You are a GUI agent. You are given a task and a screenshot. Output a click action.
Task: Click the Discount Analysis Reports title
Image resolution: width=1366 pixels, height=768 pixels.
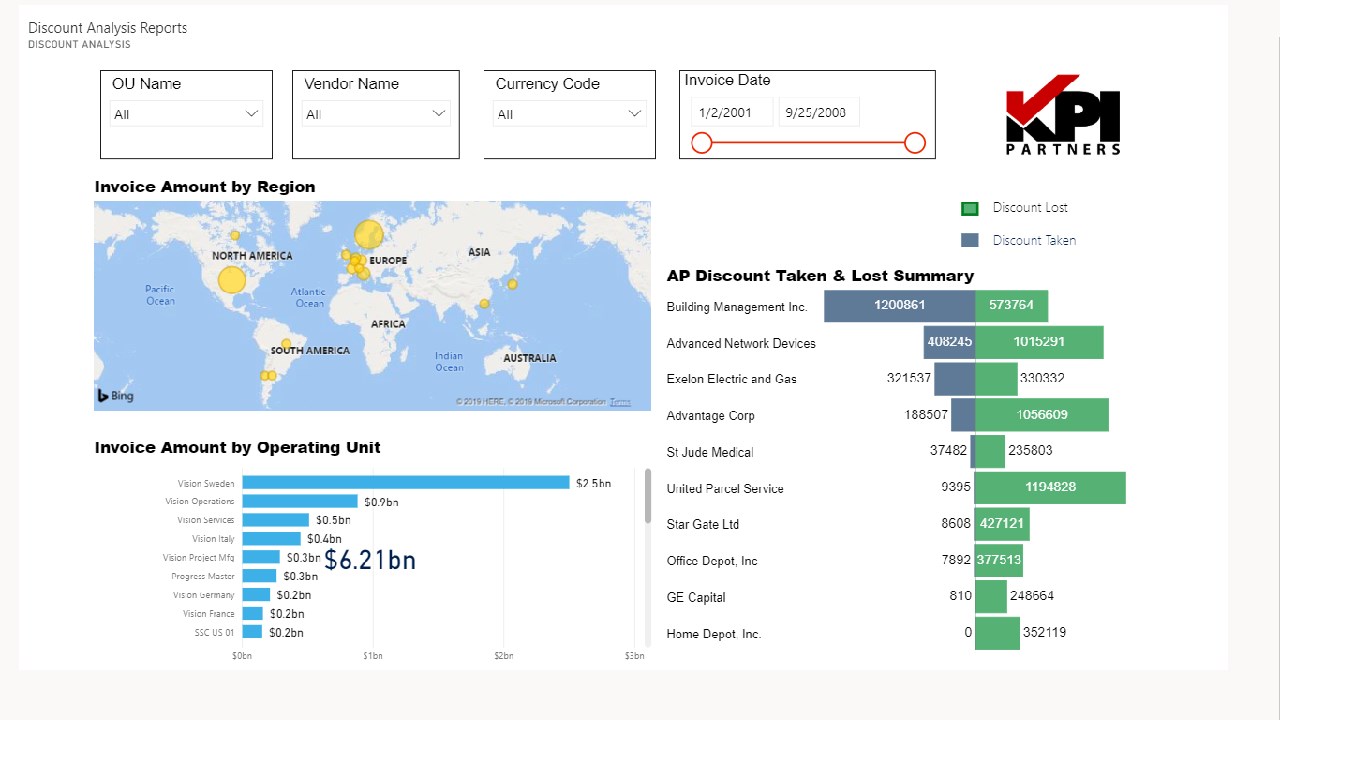coord(107,28)
